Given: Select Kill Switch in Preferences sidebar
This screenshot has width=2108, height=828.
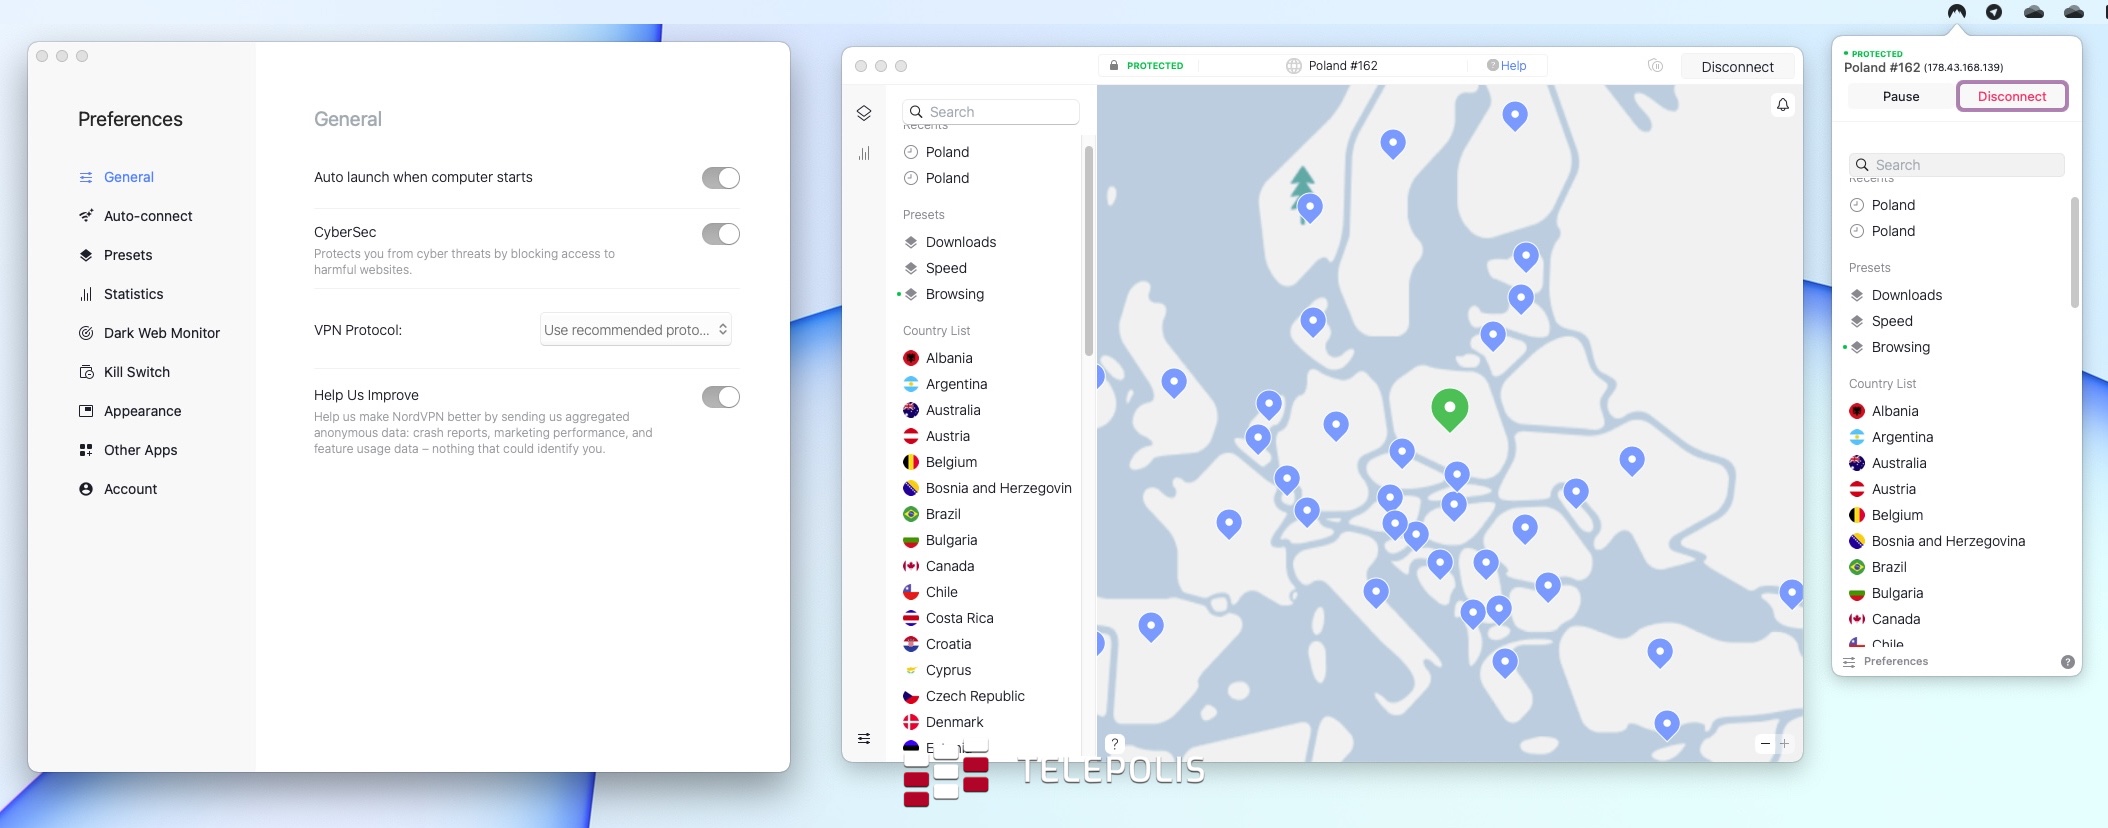Looking at the screenshot, I should coord(136,372).
